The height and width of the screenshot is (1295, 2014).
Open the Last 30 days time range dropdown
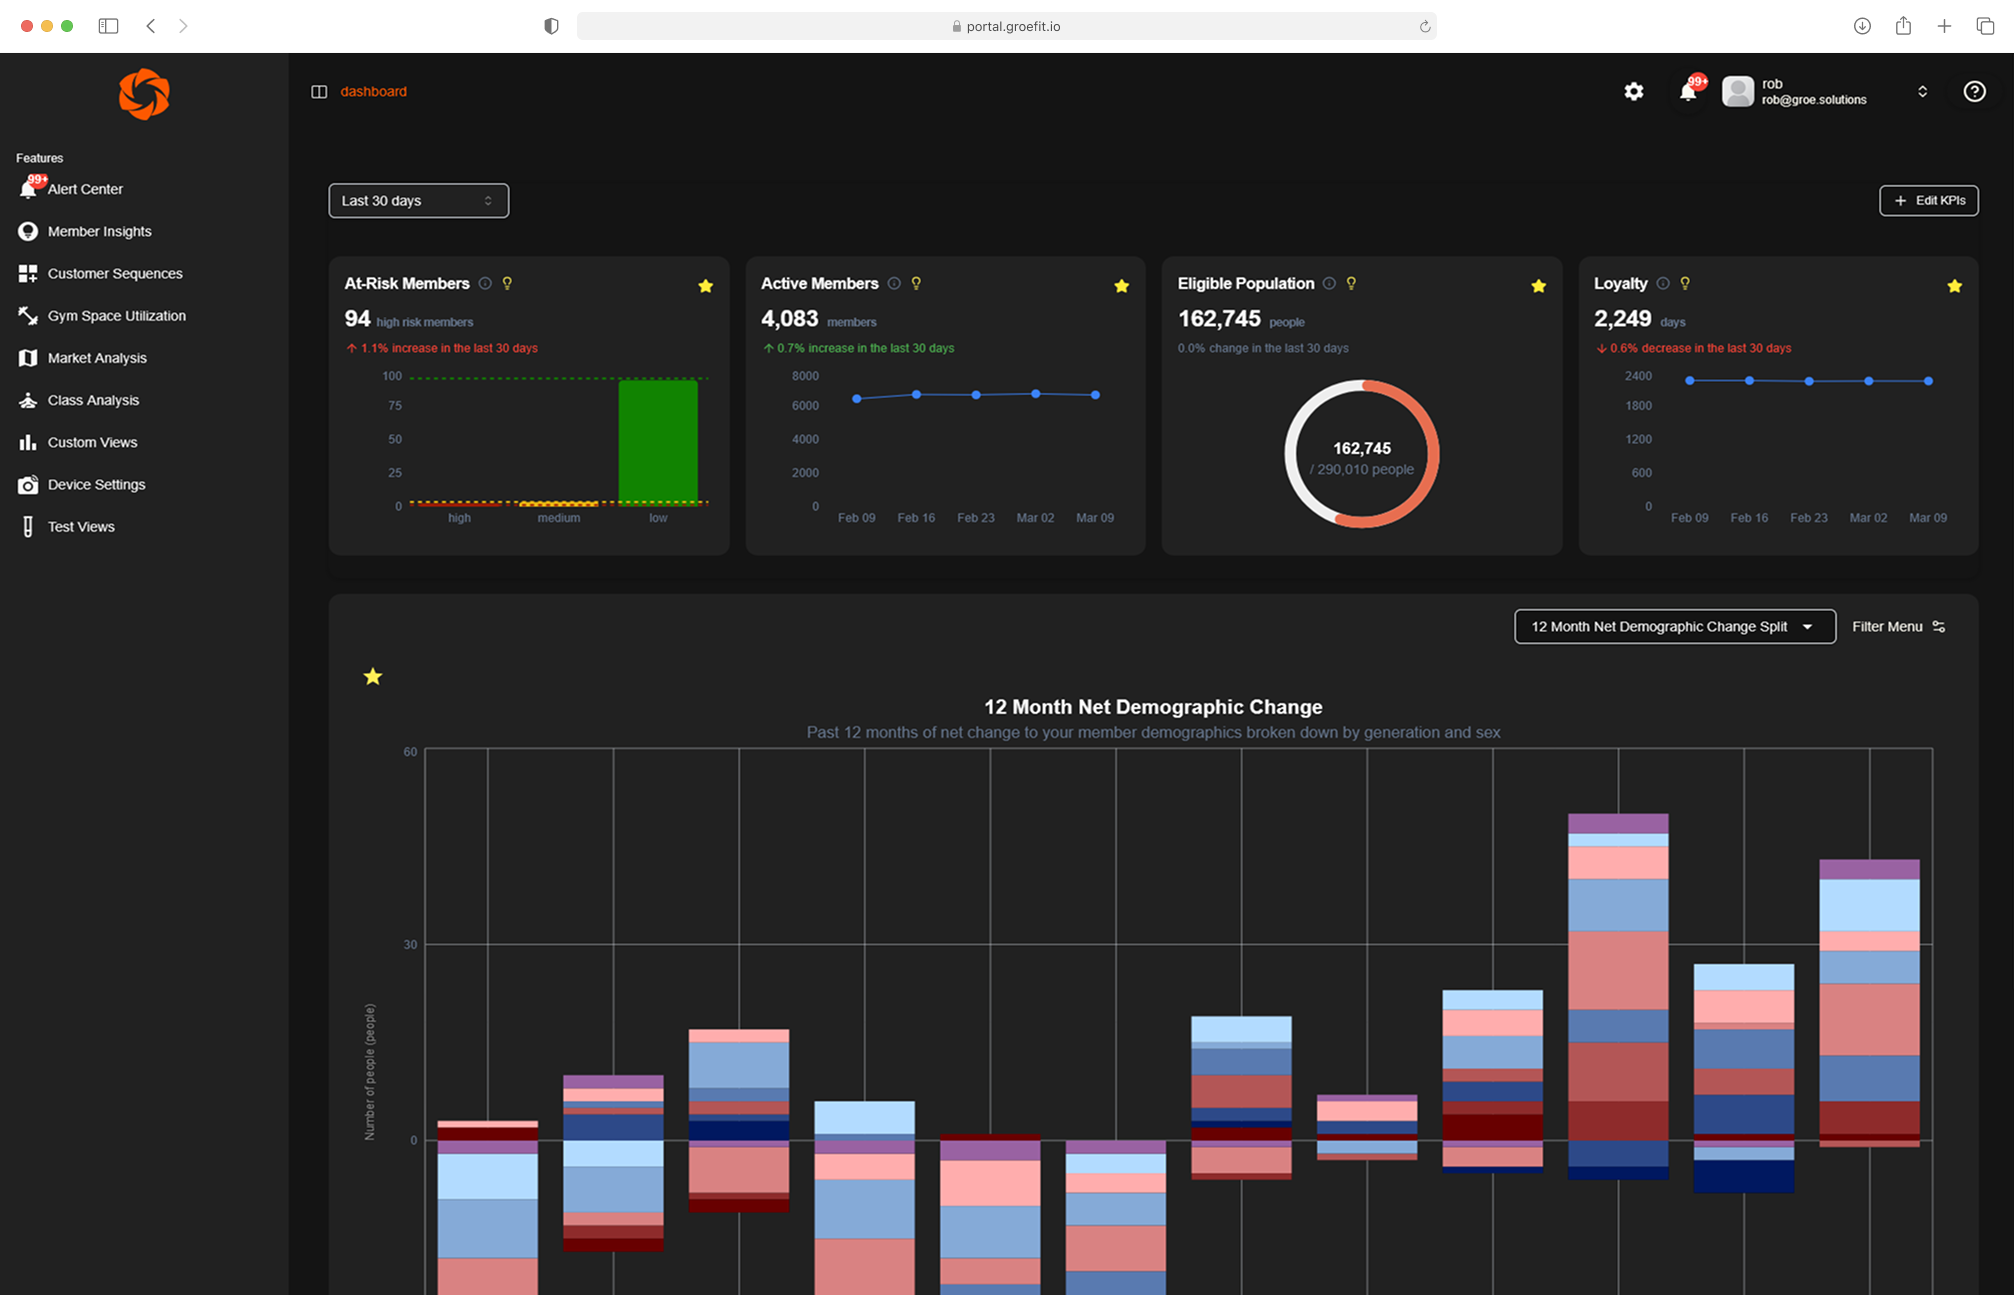[418, 200]
